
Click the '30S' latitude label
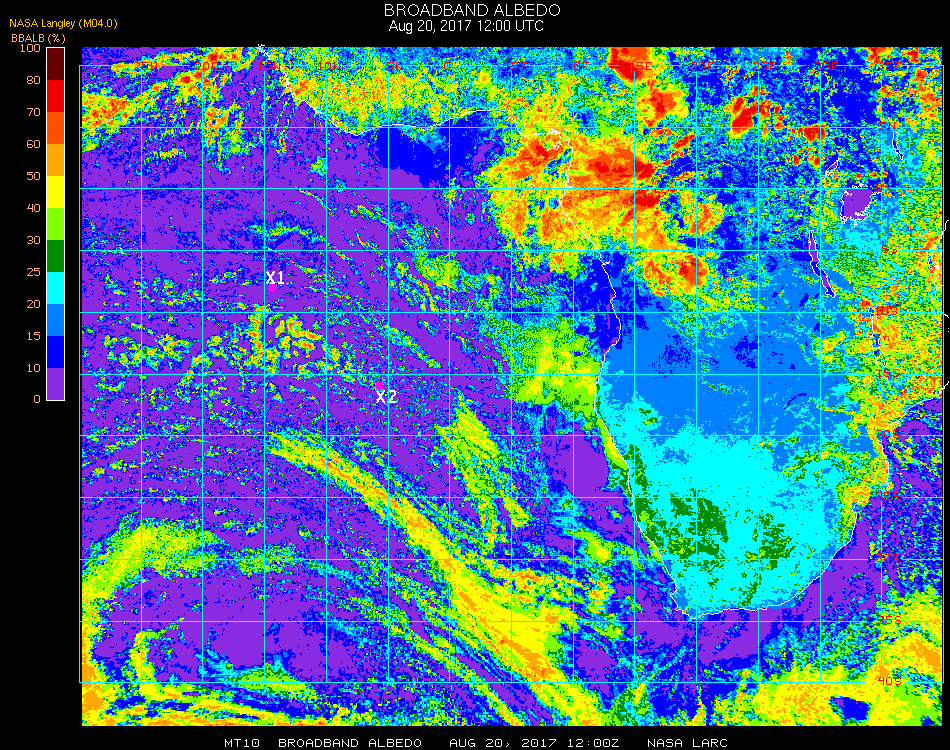tap(888, 558)
